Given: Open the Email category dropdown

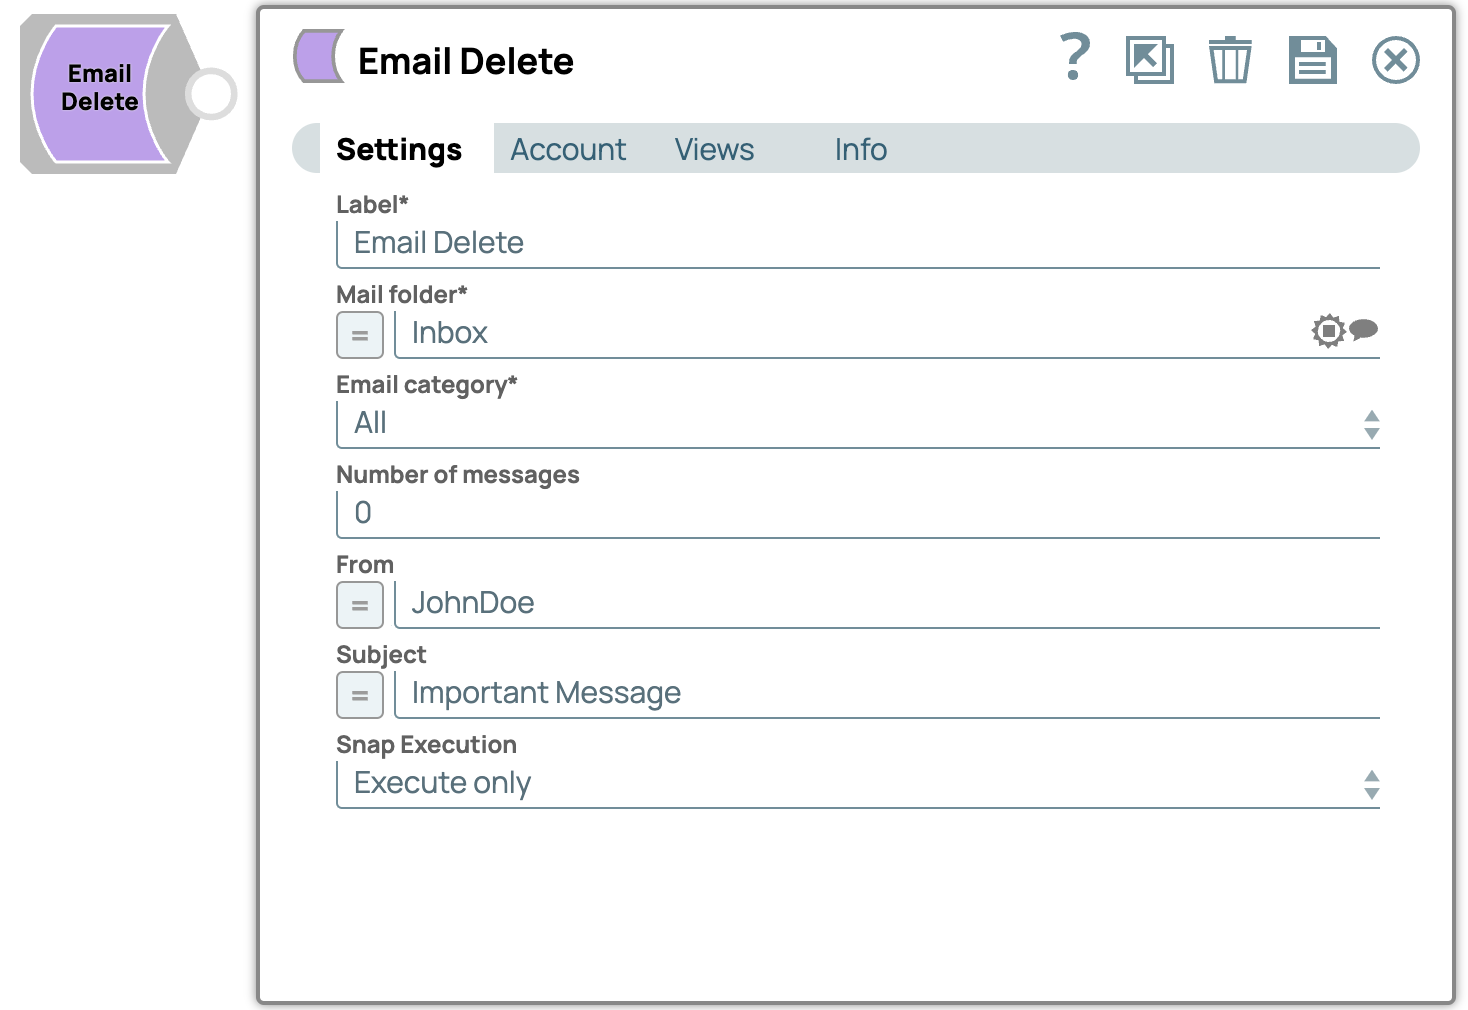Looking at the screenshot, I should coord(857,424).
